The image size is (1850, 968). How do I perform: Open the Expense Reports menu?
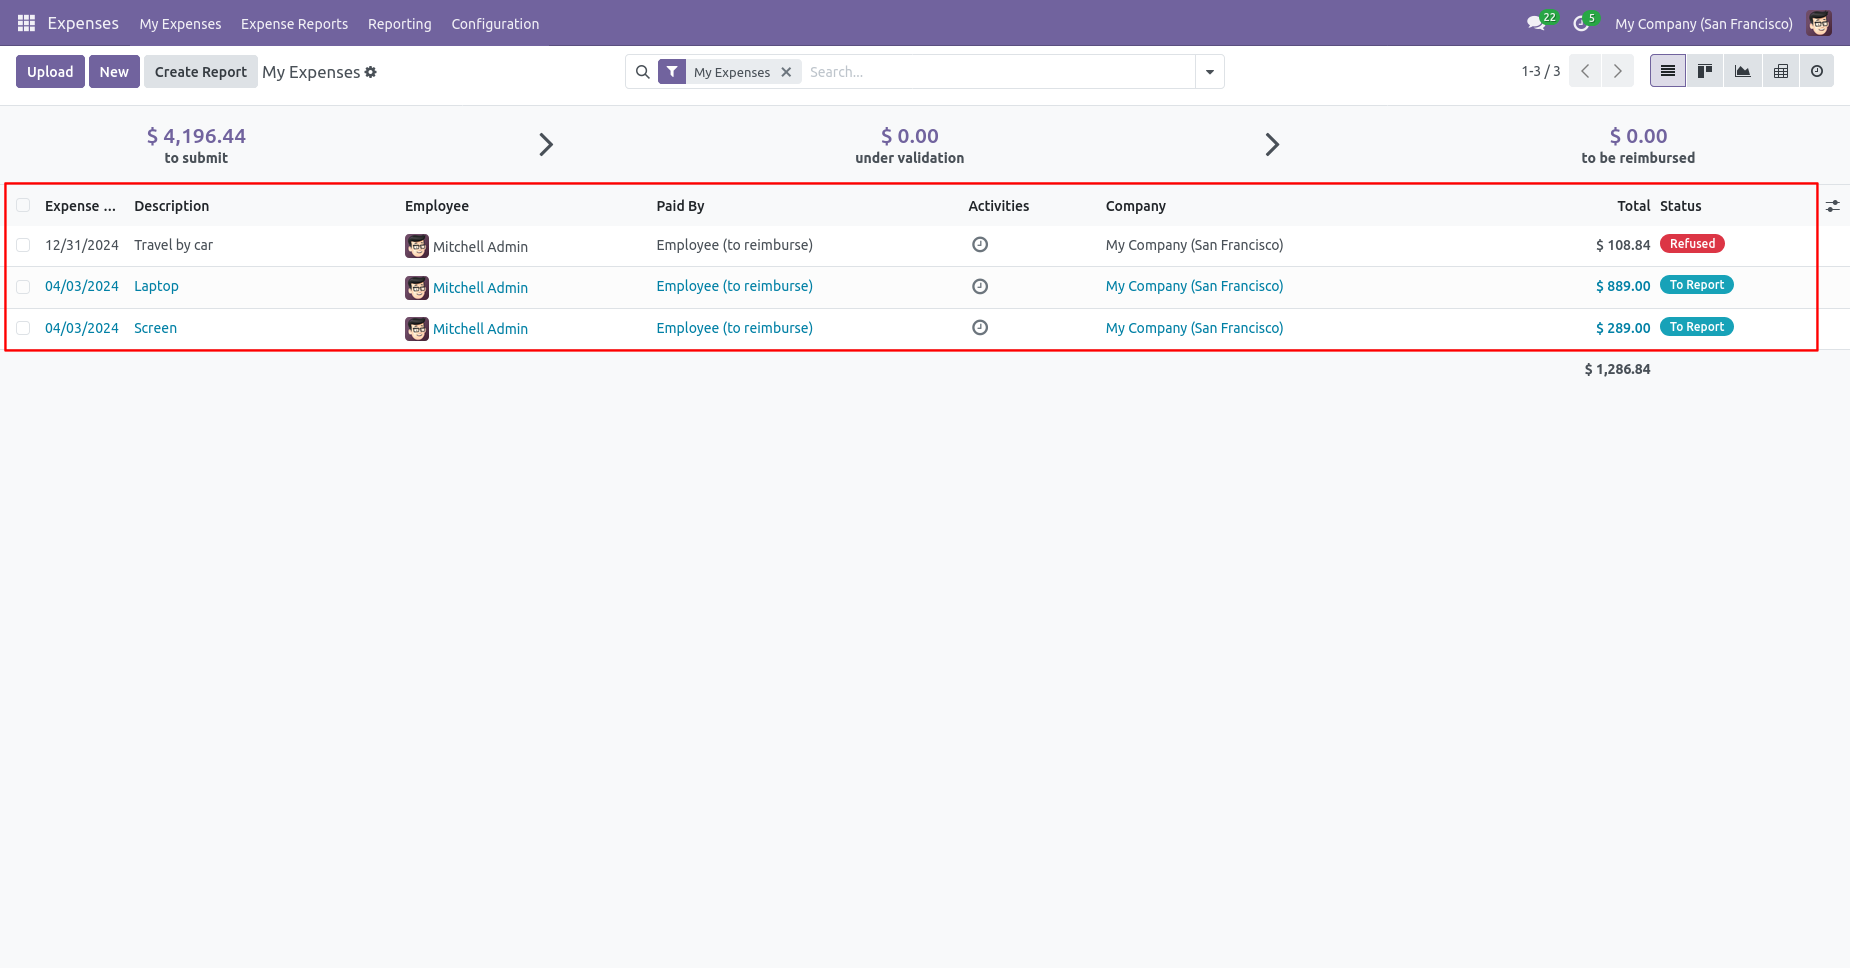(x=294, y=24)
